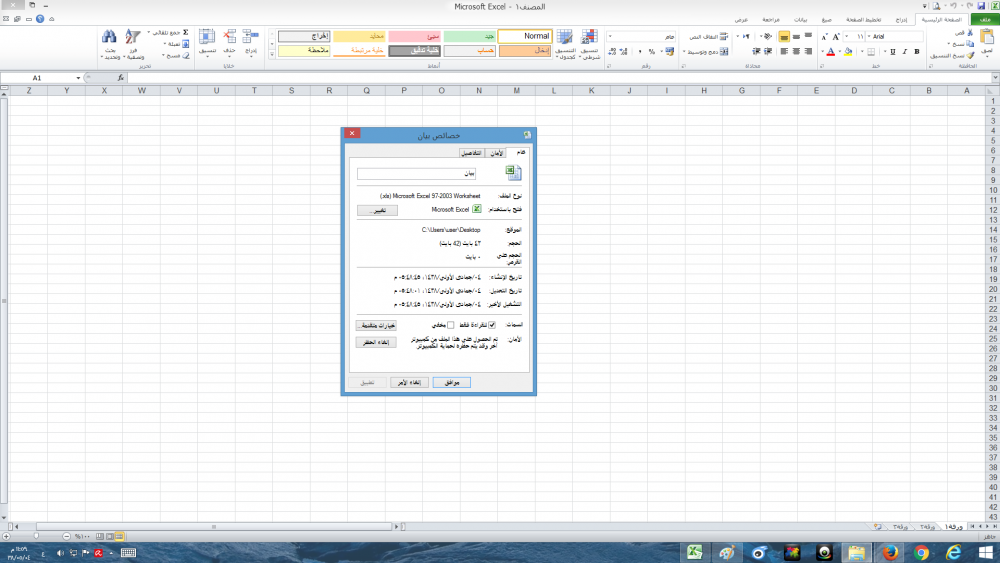Click the Format Painter brush icon

[970, 55]
